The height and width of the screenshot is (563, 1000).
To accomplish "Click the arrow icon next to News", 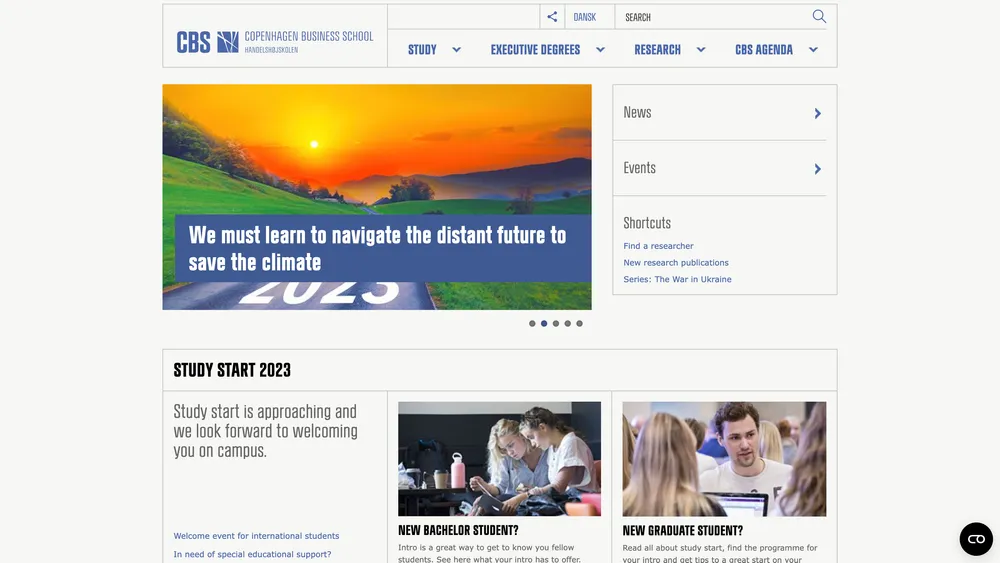I will coord(818,113).
